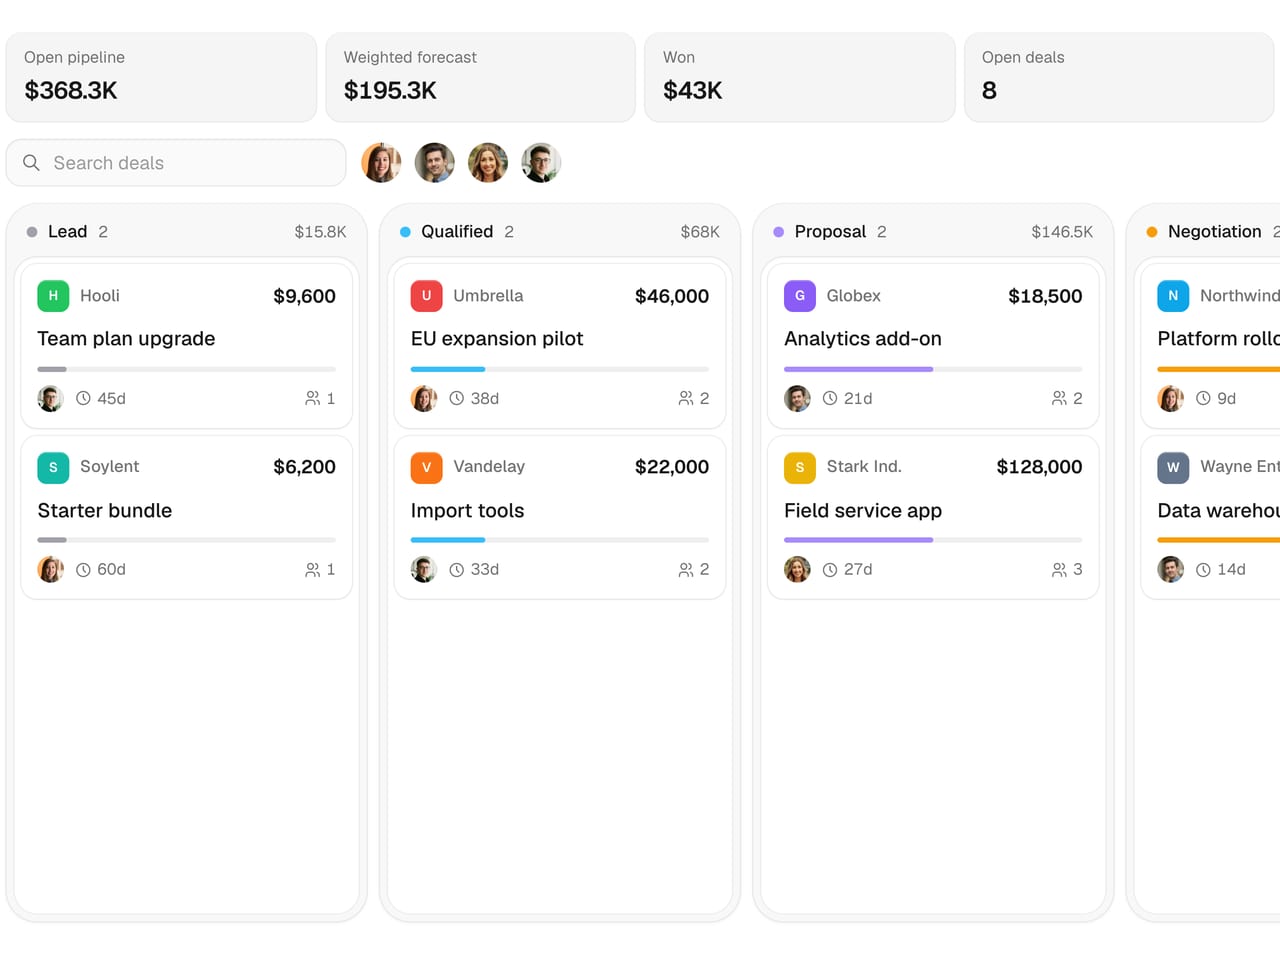
Task: Click the clock icon beside 45d on Hooli card
Action: (x=84, y=398)
